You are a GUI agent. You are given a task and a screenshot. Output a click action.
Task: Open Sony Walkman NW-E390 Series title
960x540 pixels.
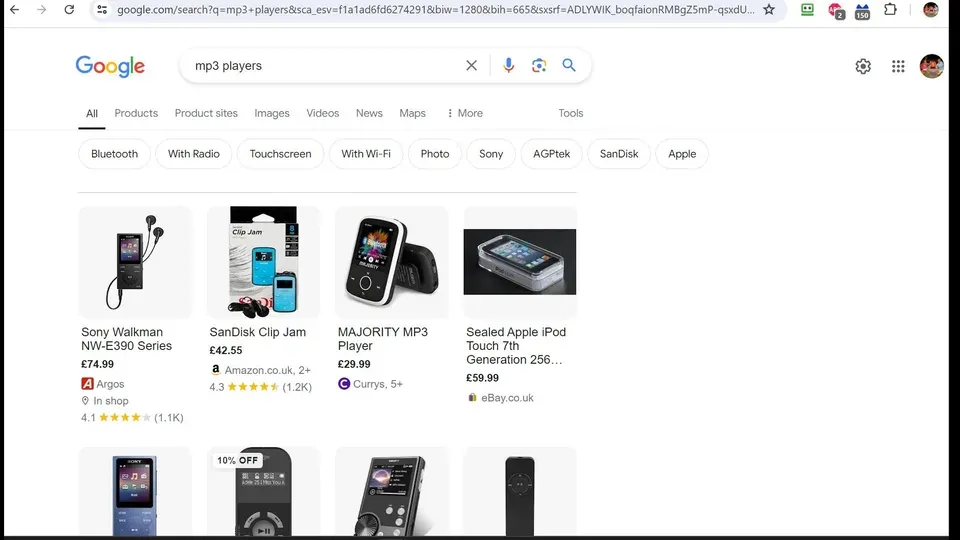click(127, 339)
